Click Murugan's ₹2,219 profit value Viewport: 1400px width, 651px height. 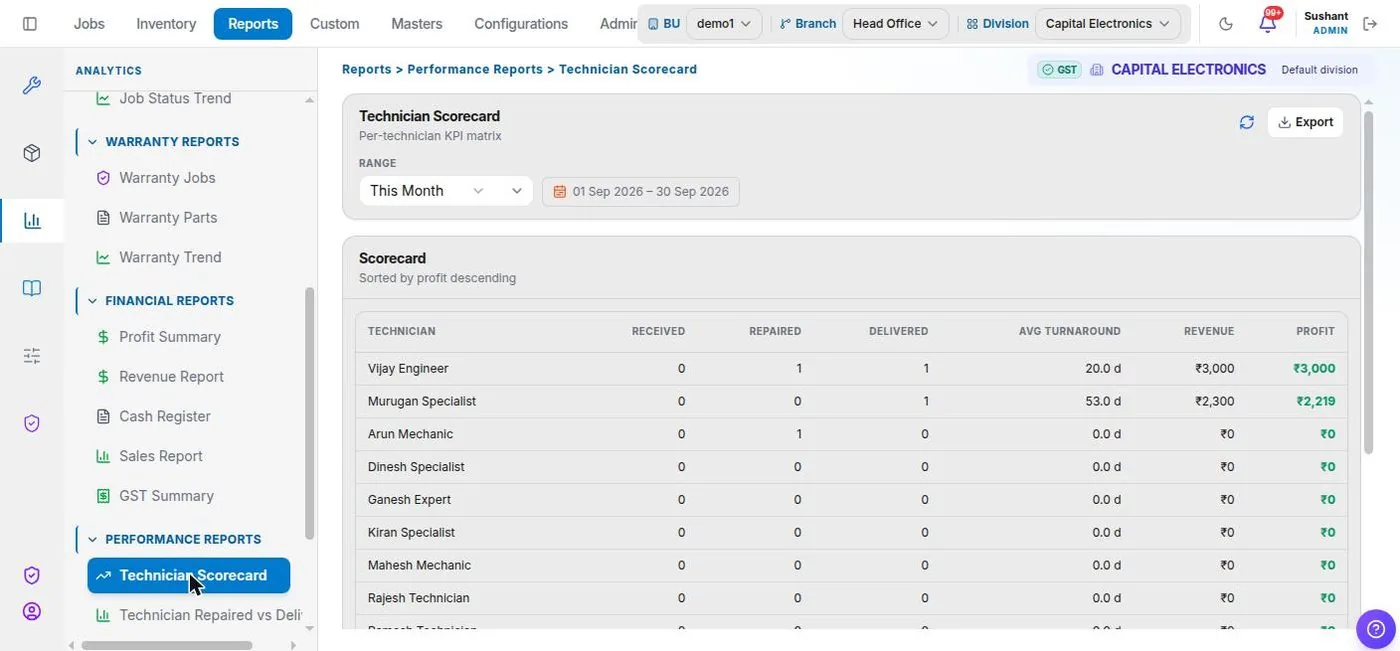1315,401
